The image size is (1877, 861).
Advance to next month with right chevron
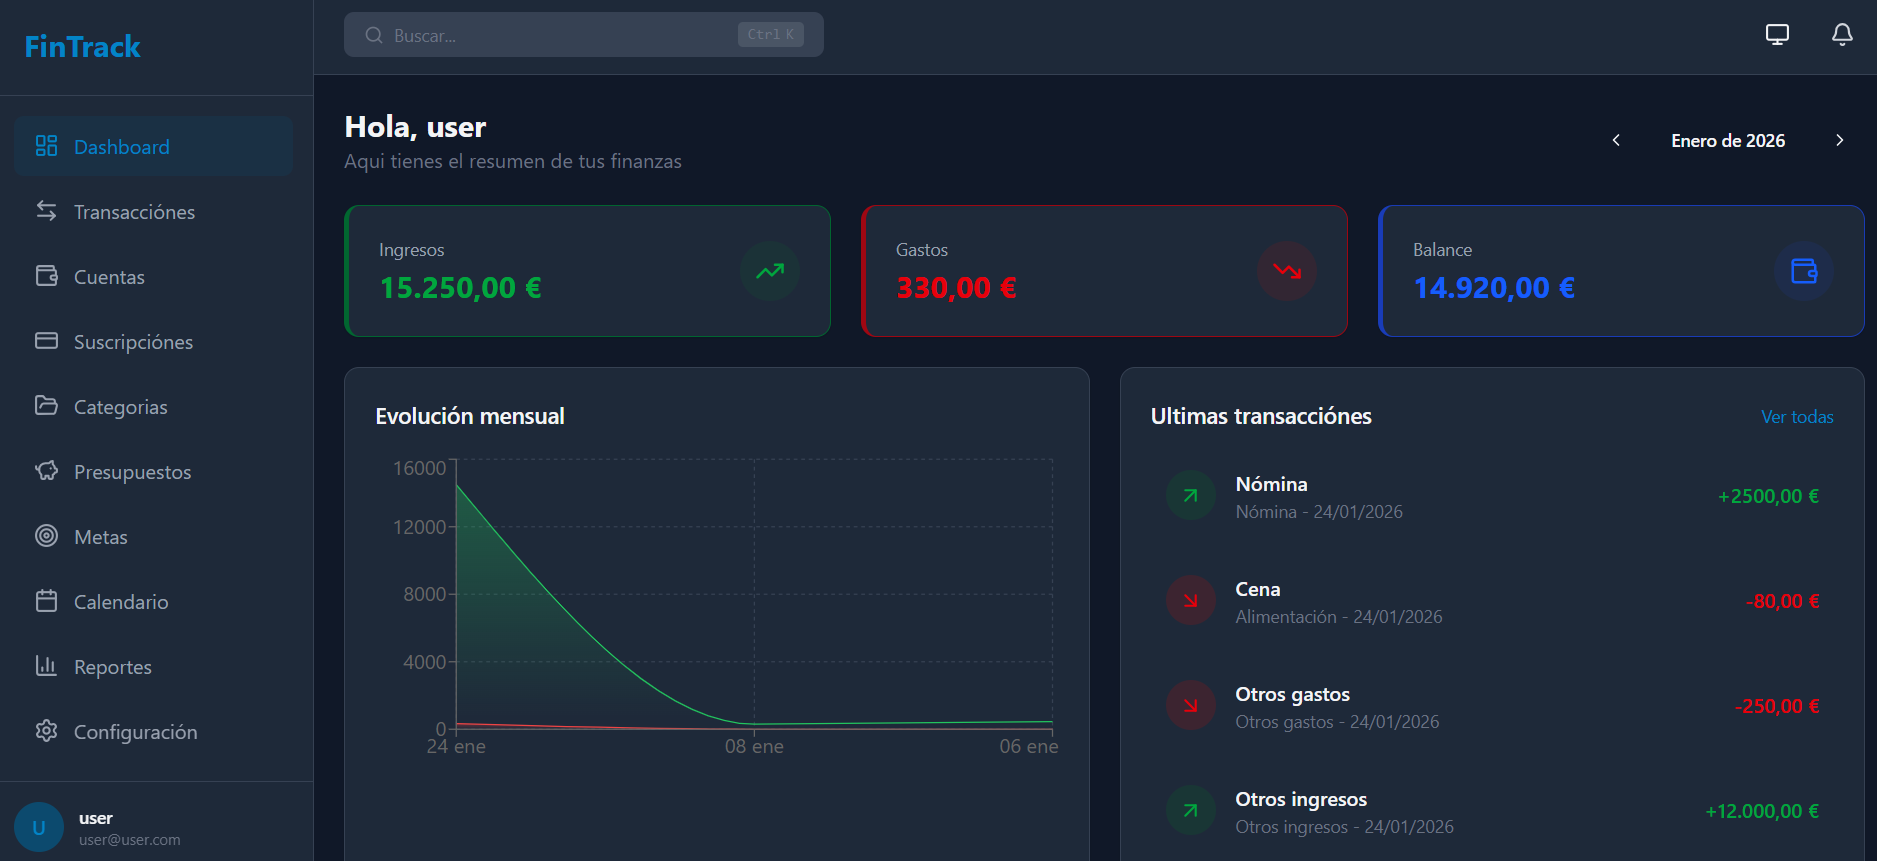coord(1839,141)
